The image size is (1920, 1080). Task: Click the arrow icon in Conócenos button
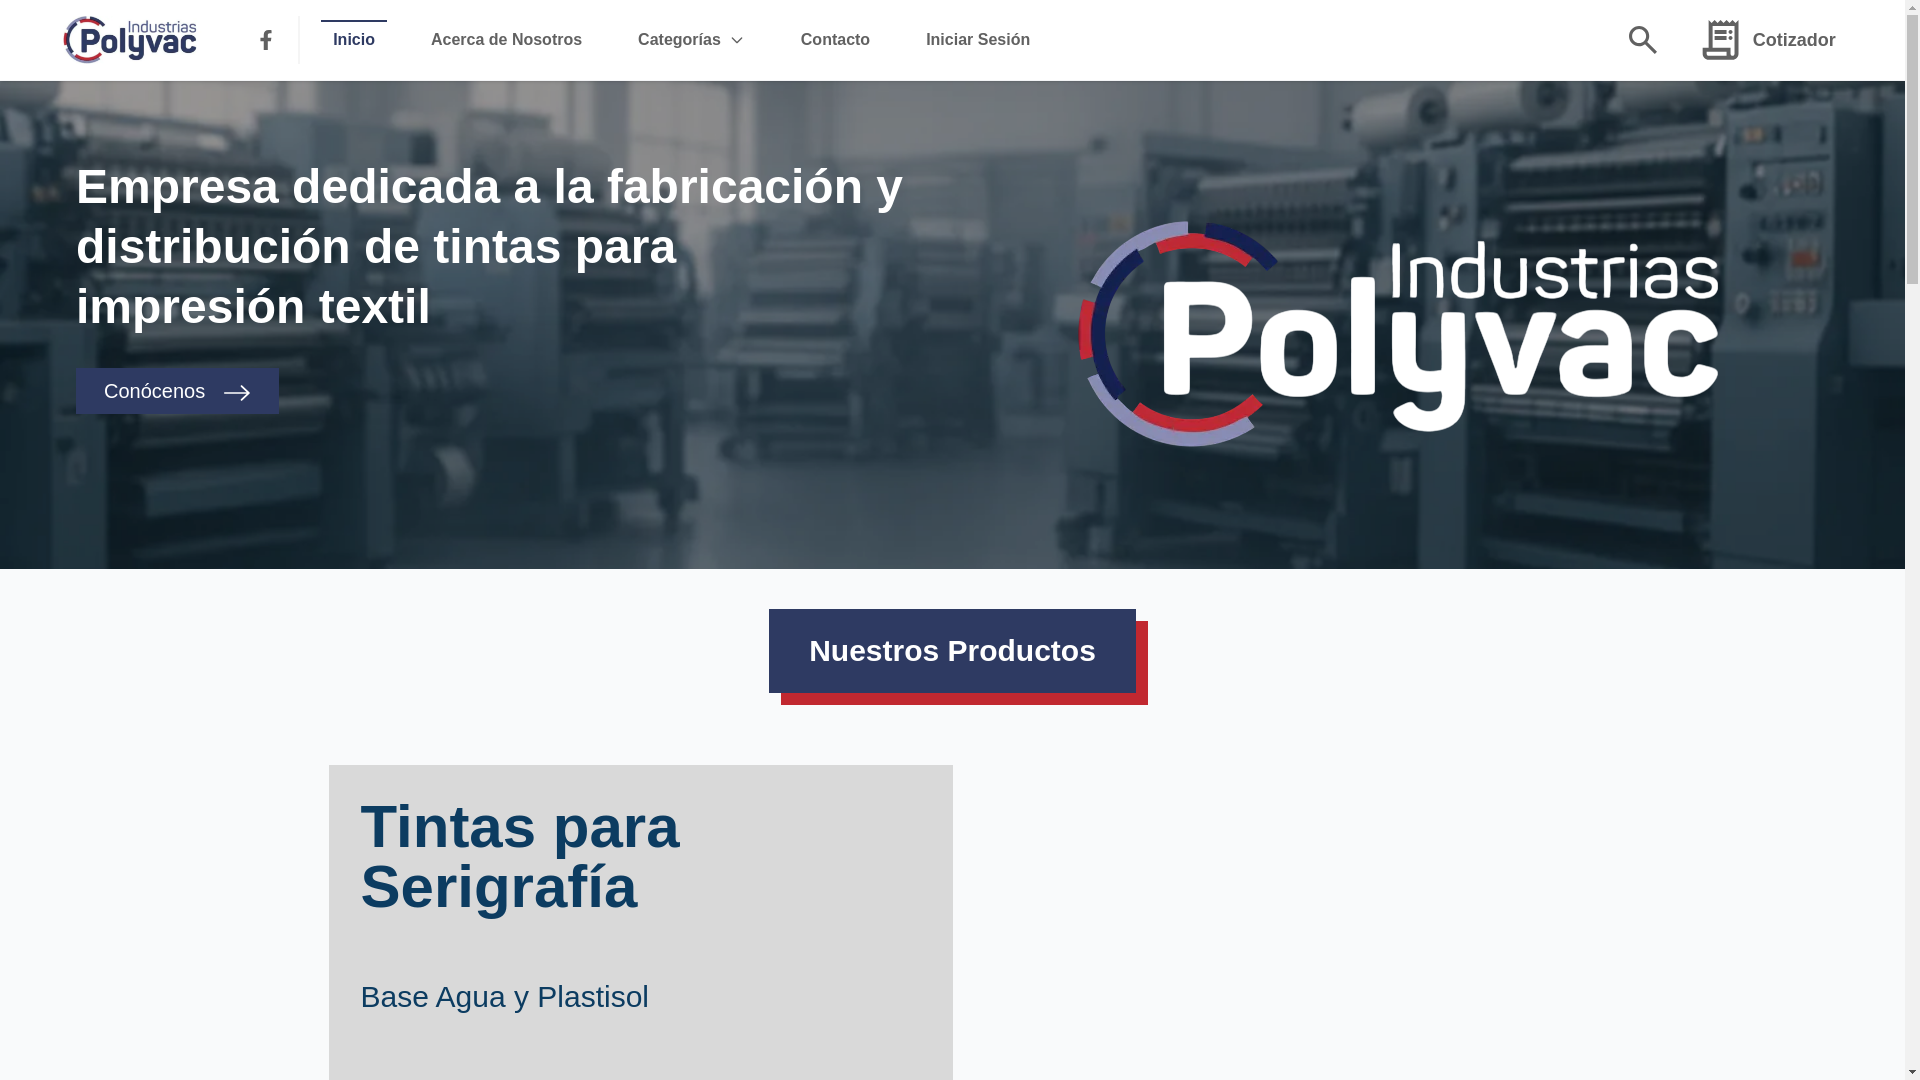coord(237,393)
